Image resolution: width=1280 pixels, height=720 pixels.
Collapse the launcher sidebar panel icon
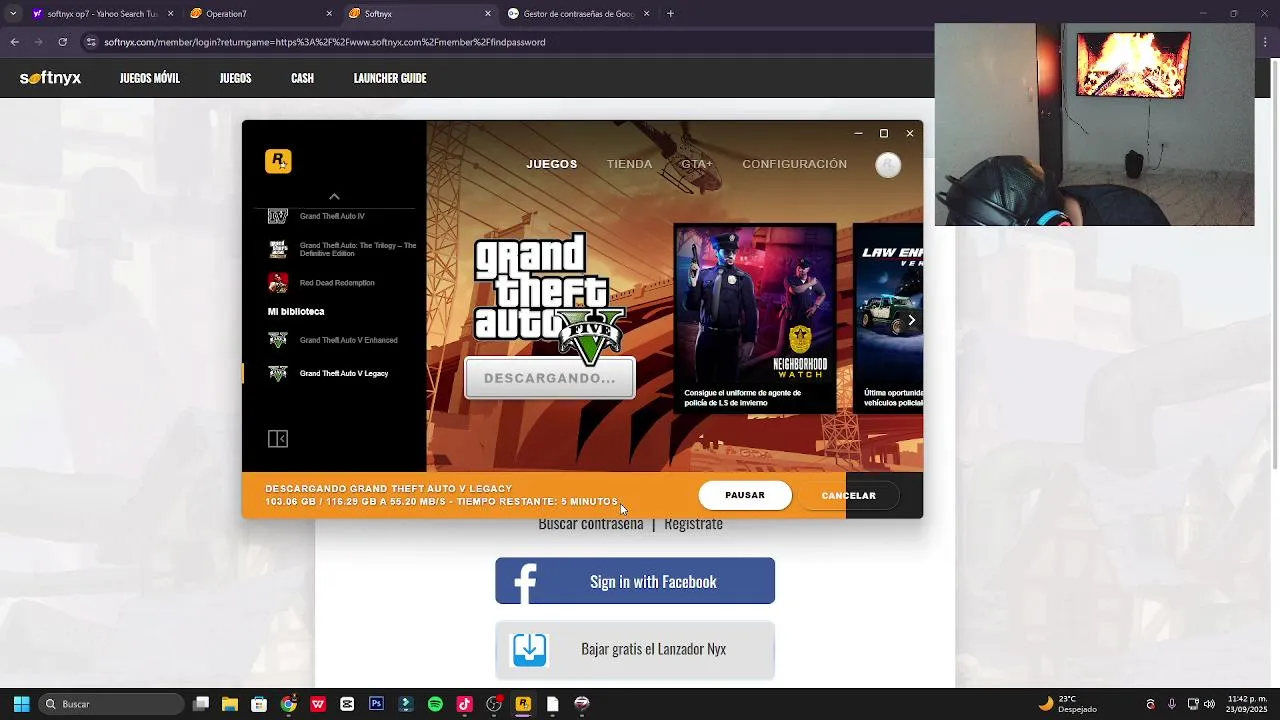point(278,439)
